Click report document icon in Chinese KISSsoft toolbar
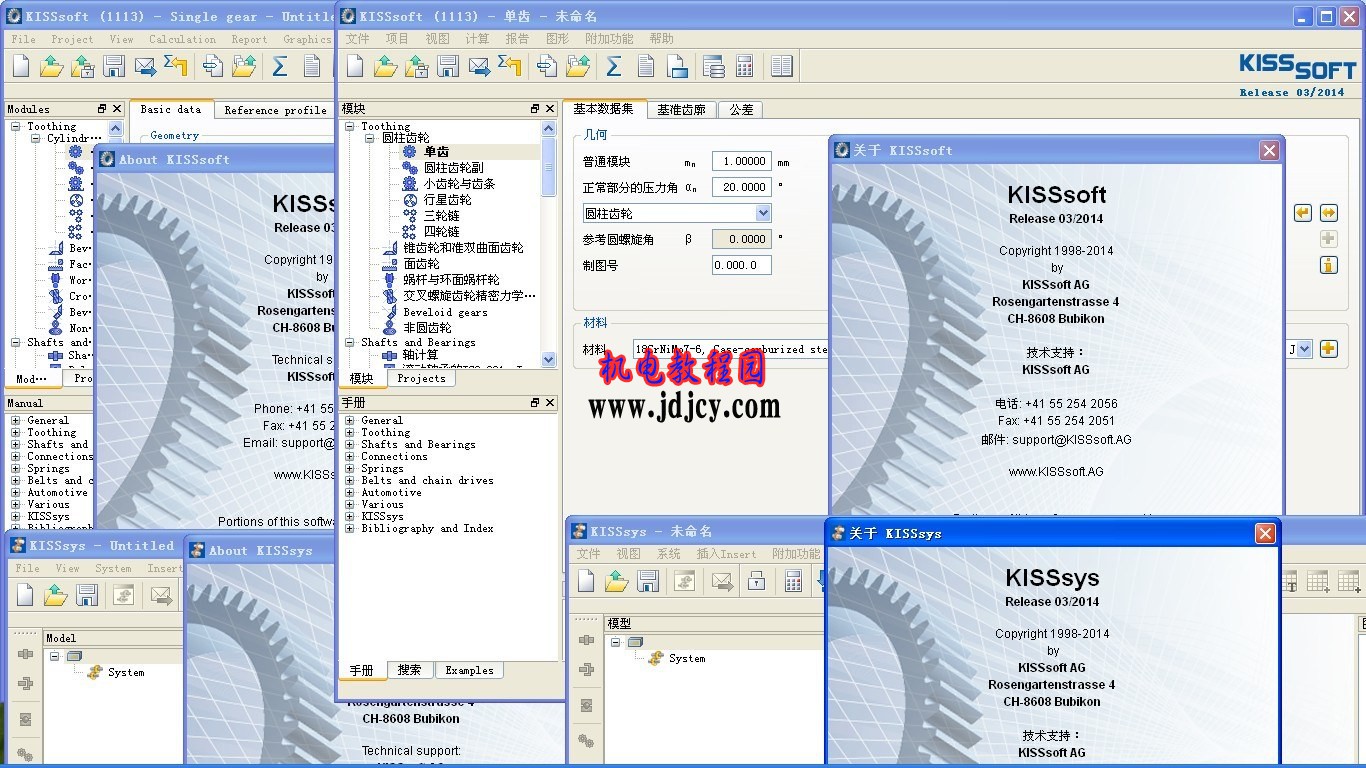The image size is (1366, 768). [646, 67]
